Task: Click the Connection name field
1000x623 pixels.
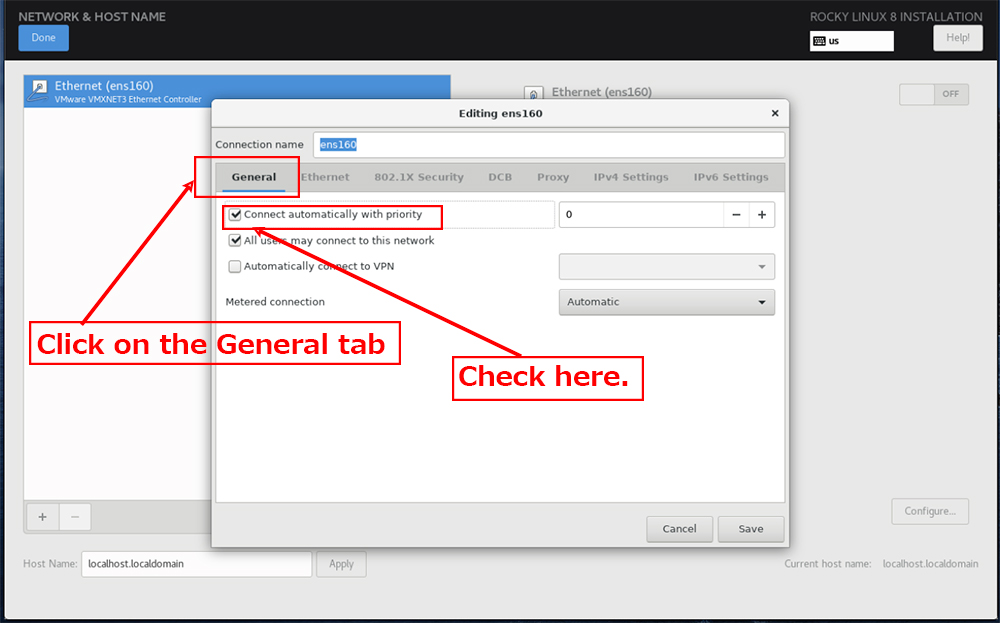Action: (x=548, y=145)
